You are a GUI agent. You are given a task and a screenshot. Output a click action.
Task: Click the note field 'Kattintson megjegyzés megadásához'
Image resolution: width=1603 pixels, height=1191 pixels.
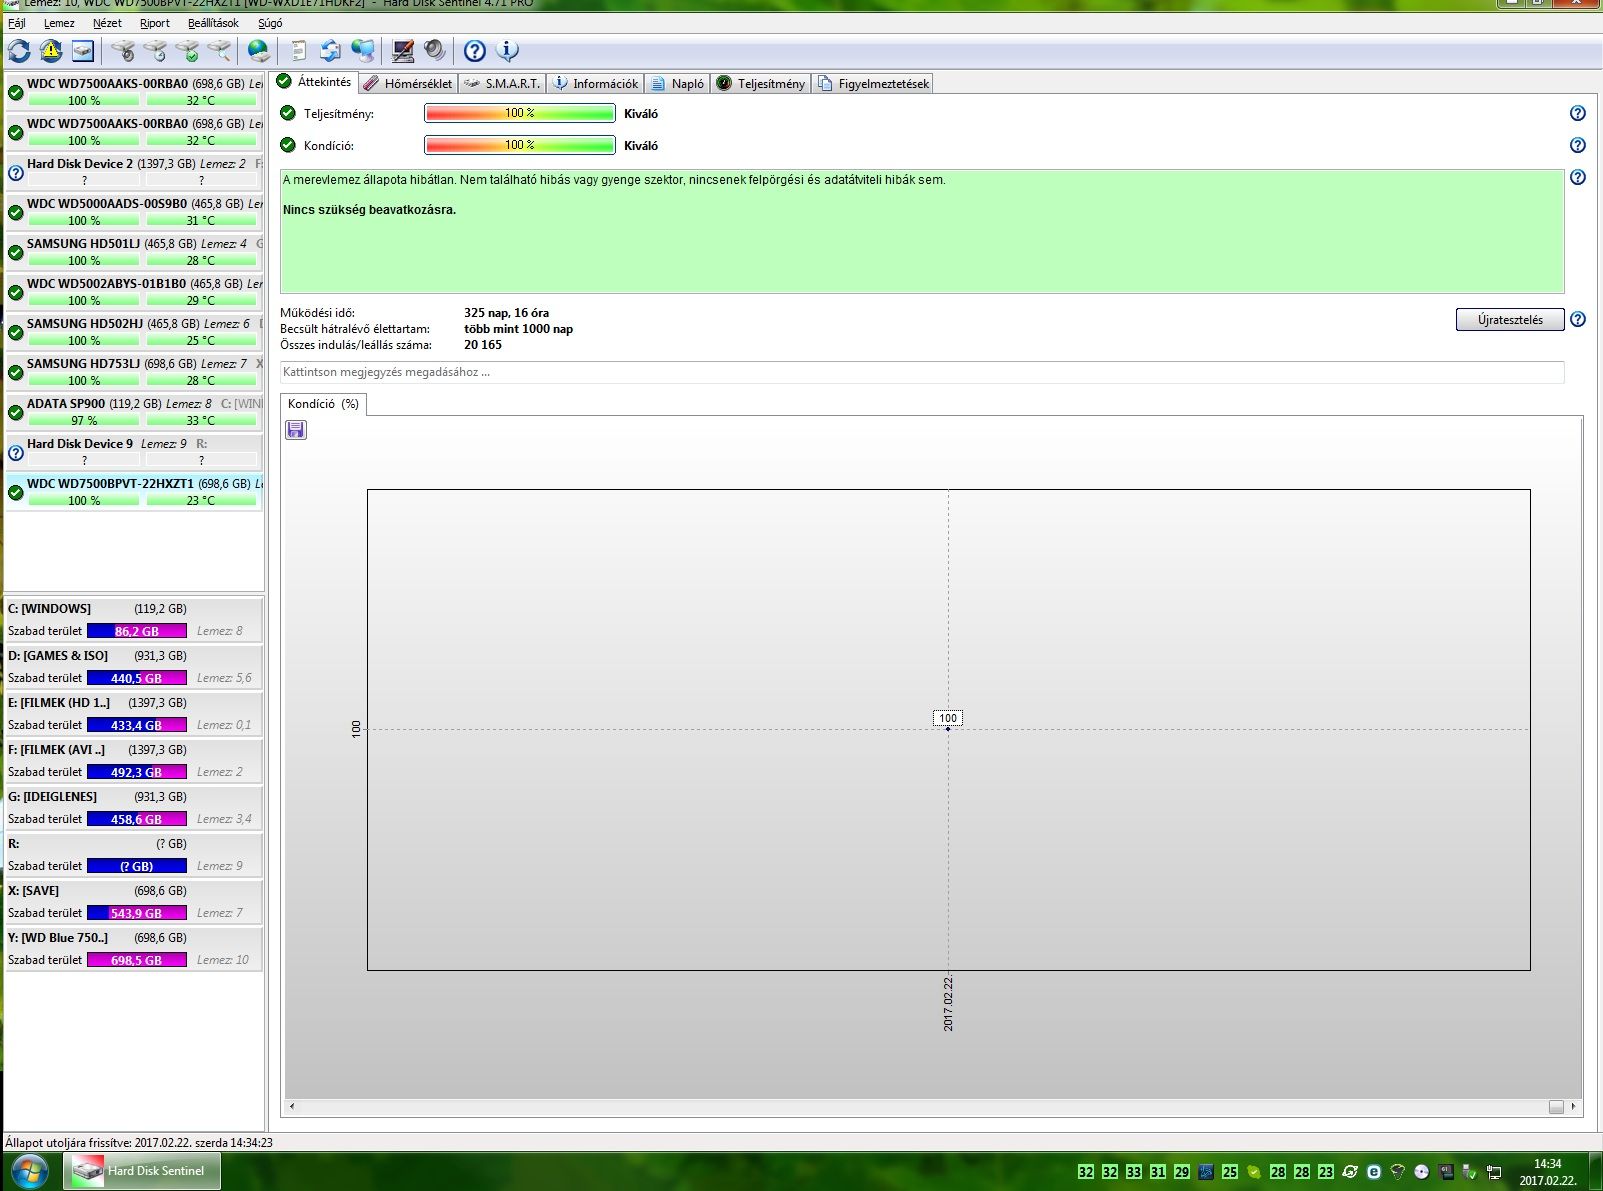[x=922, y=372]
